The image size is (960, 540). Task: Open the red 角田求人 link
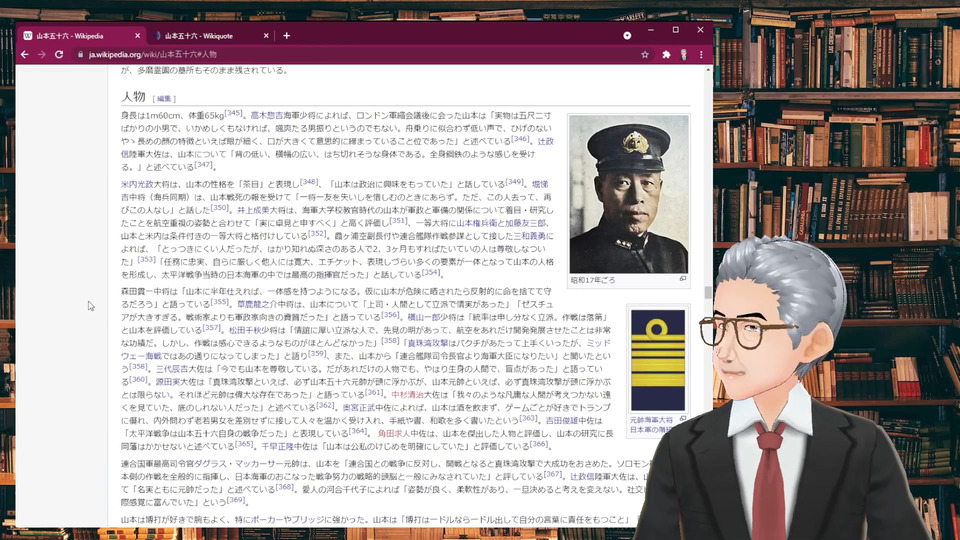point(394,433)
